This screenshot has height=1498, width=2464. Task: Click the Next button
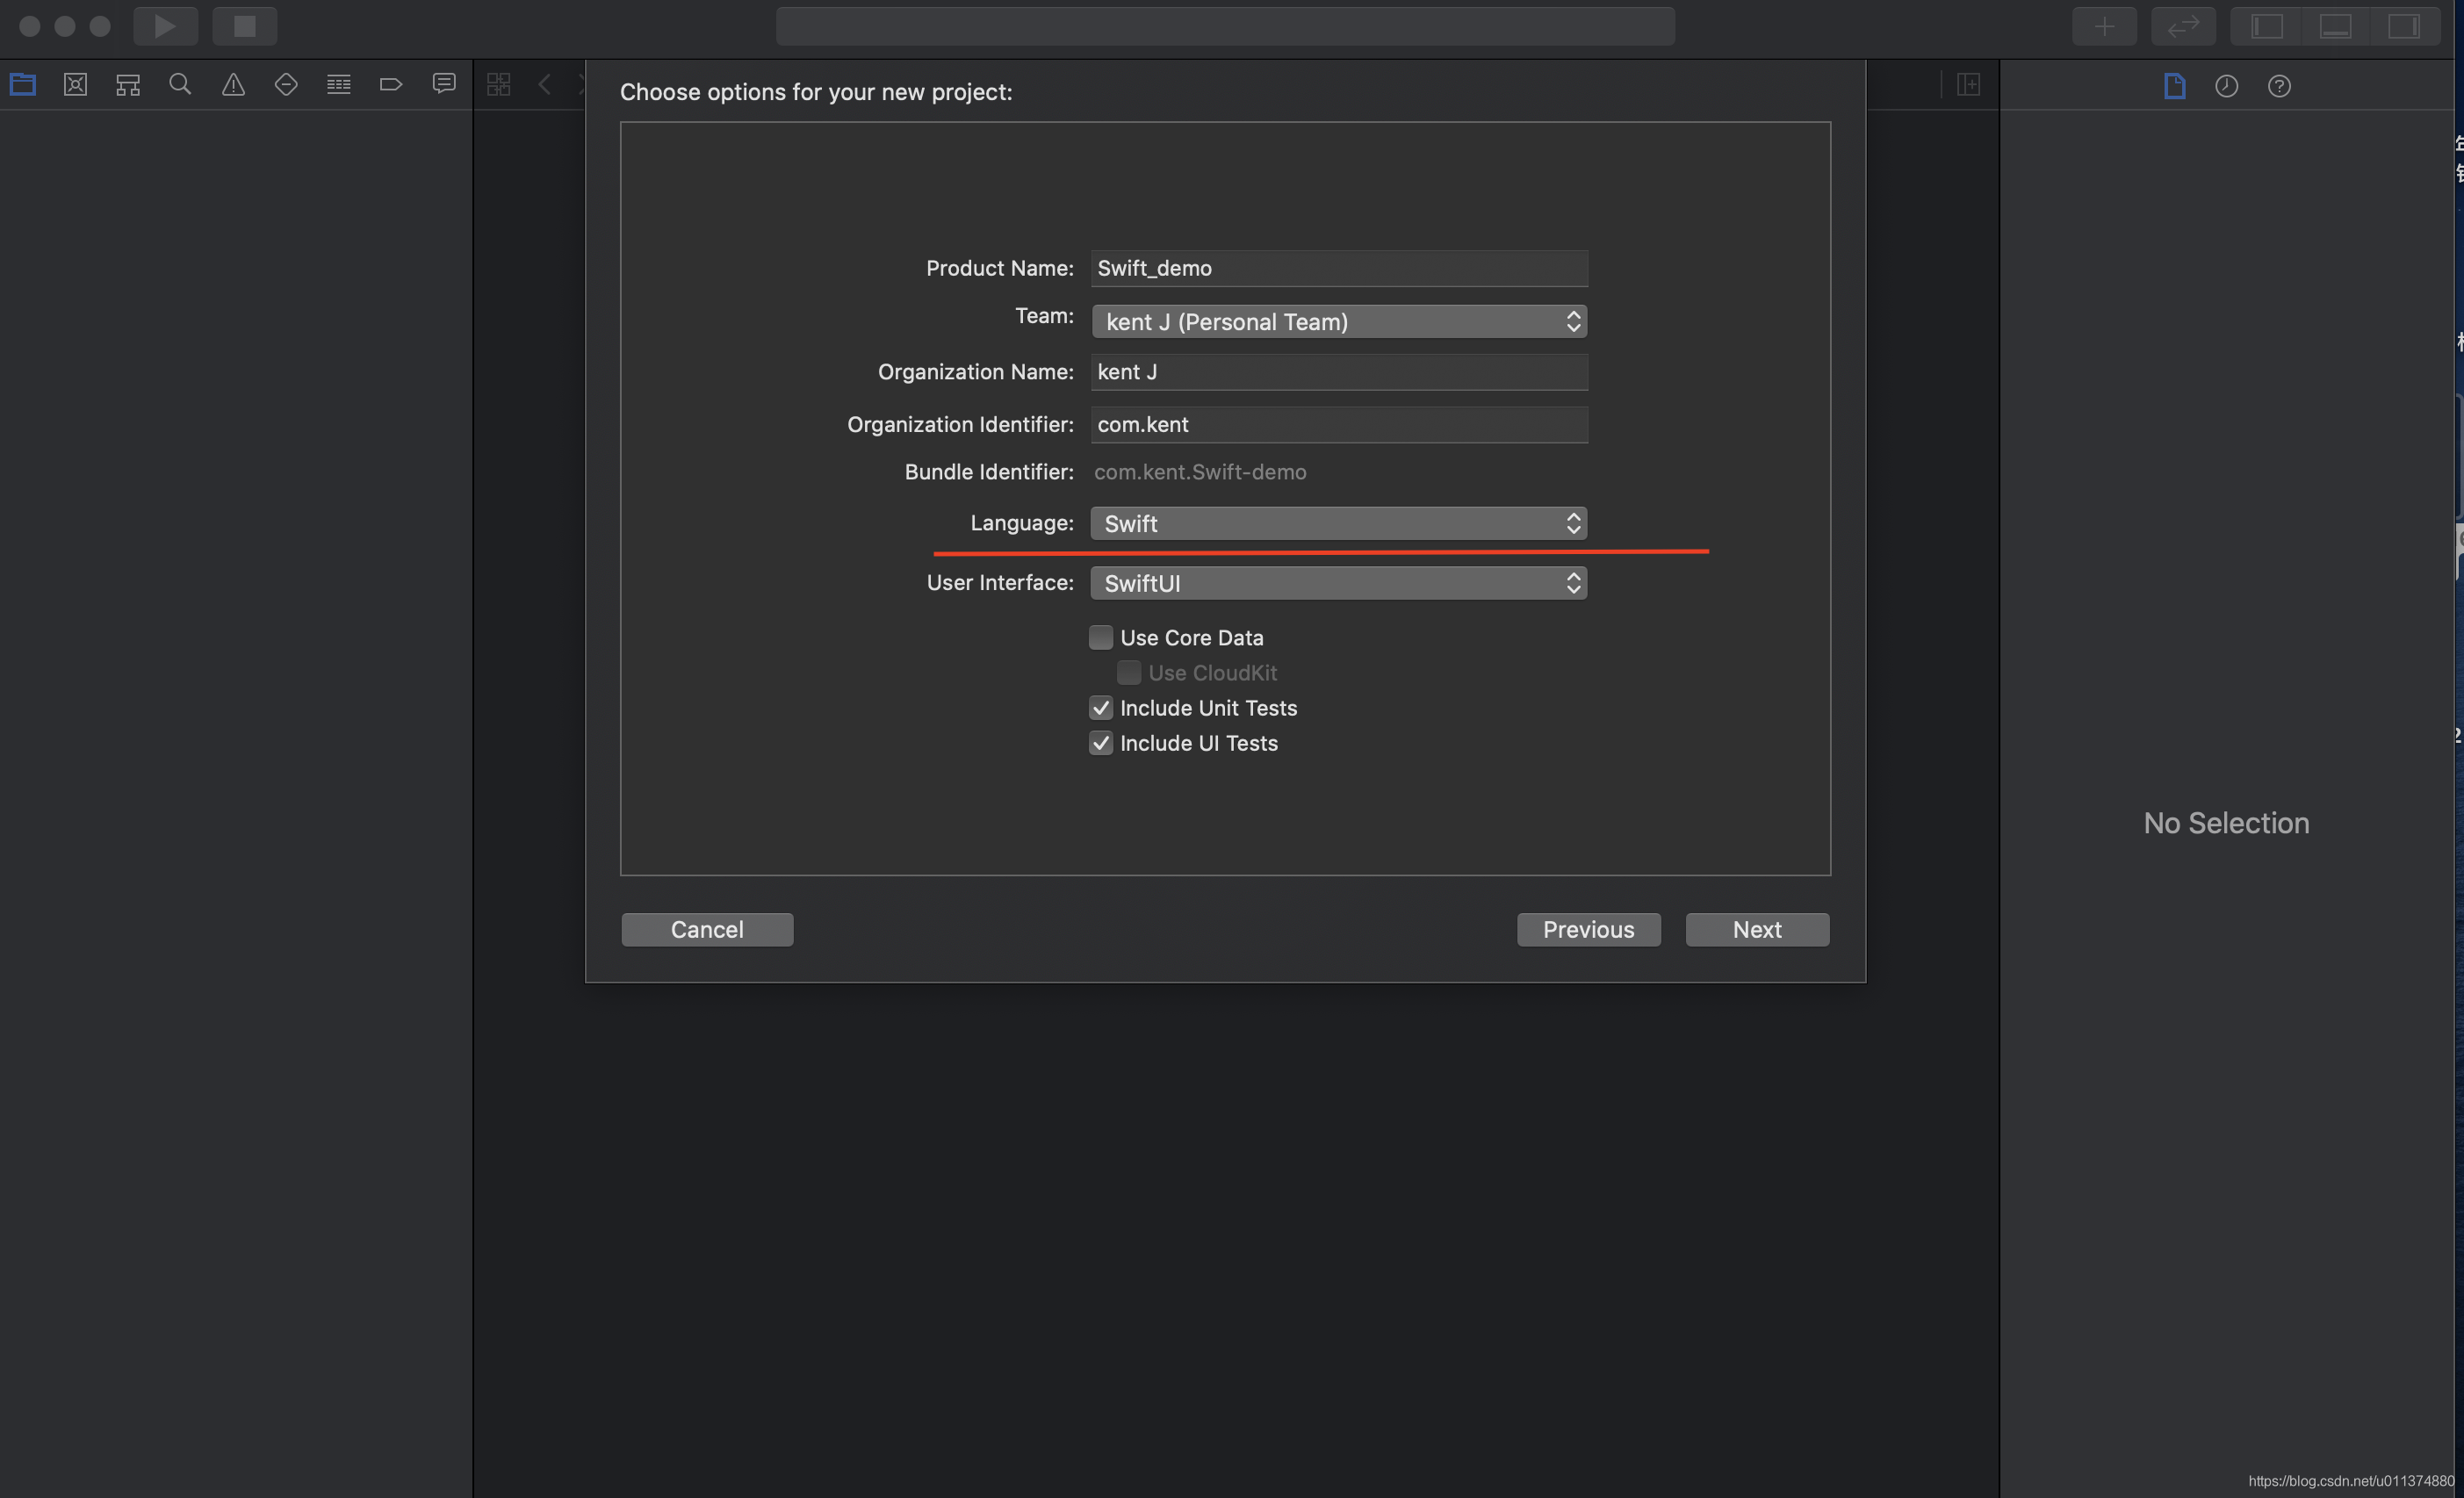coord(1757,930)
